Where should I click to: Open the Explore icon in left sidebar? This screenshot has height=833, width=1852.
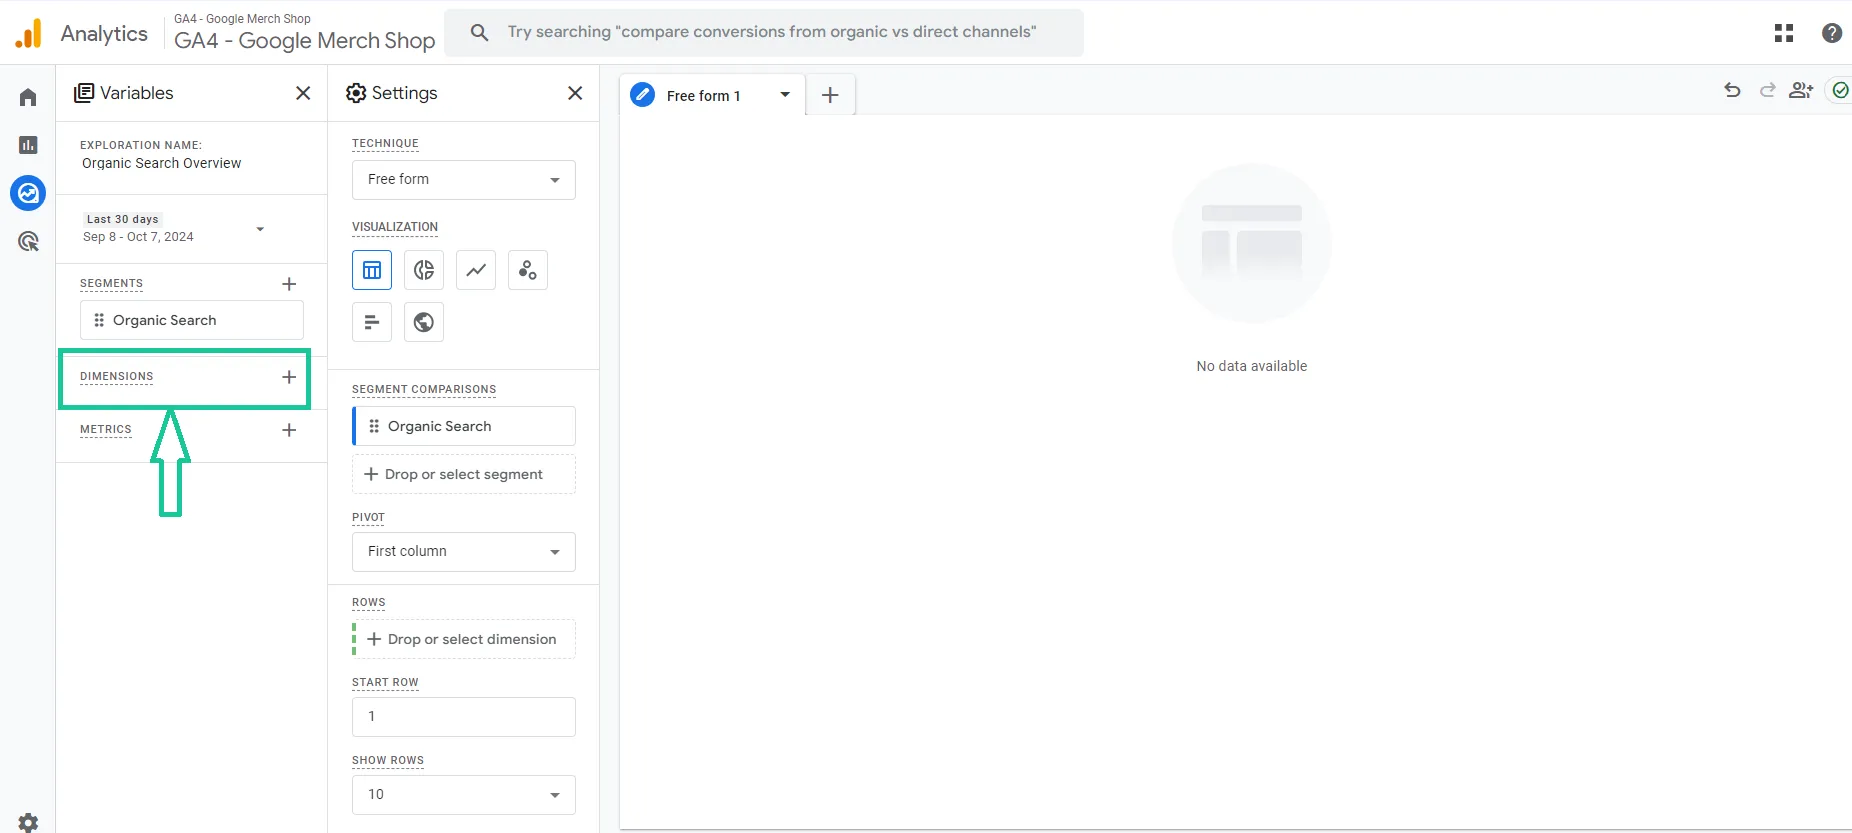pos(28,193)
